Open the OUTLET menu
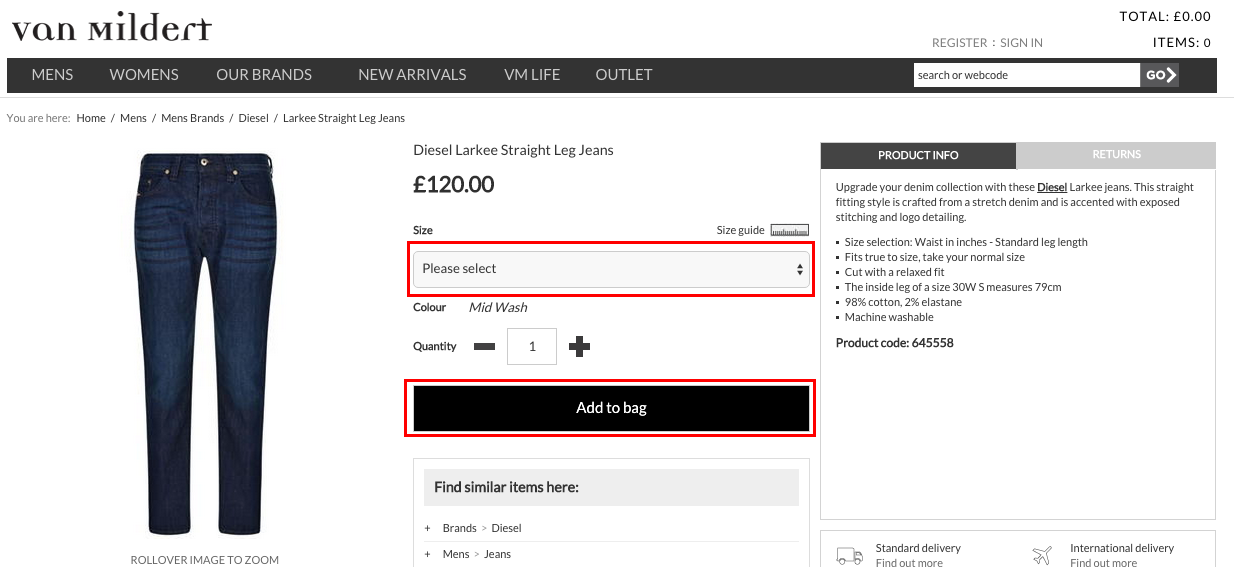Viewport: 1234px width, 567px height. pos(623,74)
